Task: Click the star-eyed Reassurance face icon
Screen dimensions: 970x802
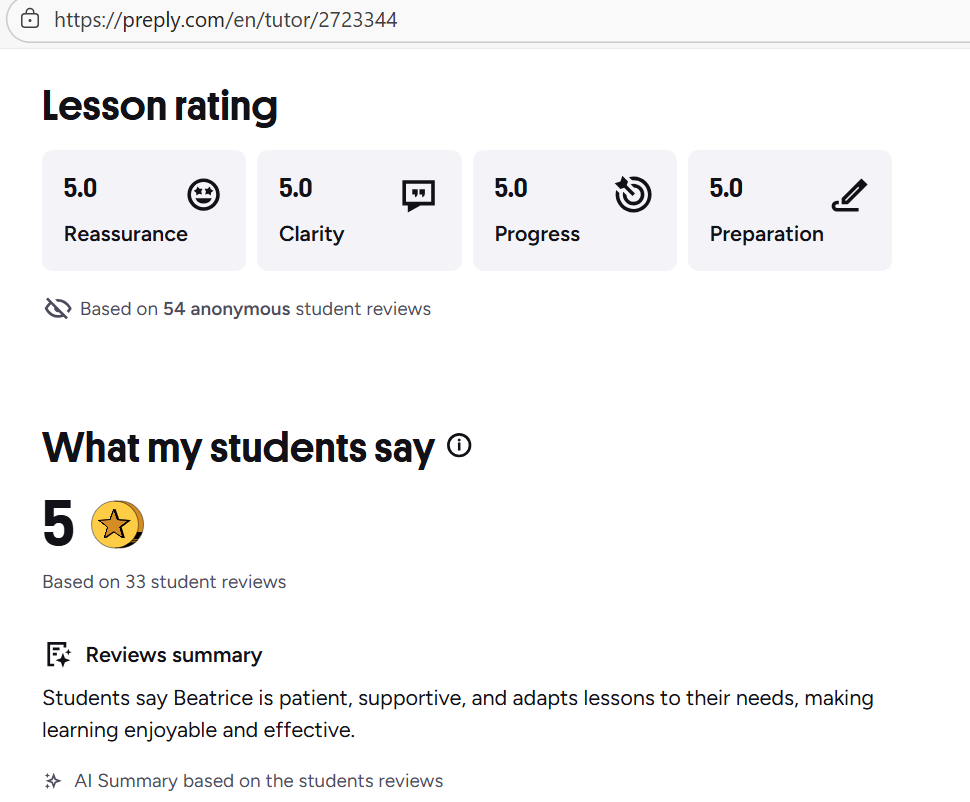Action: pos(204,195)
